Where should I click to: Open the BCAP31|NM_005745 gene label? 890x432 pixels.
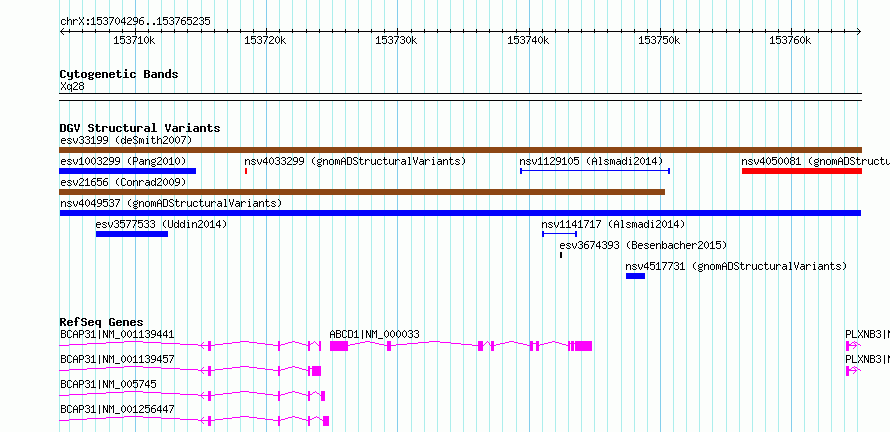(108, 384)
